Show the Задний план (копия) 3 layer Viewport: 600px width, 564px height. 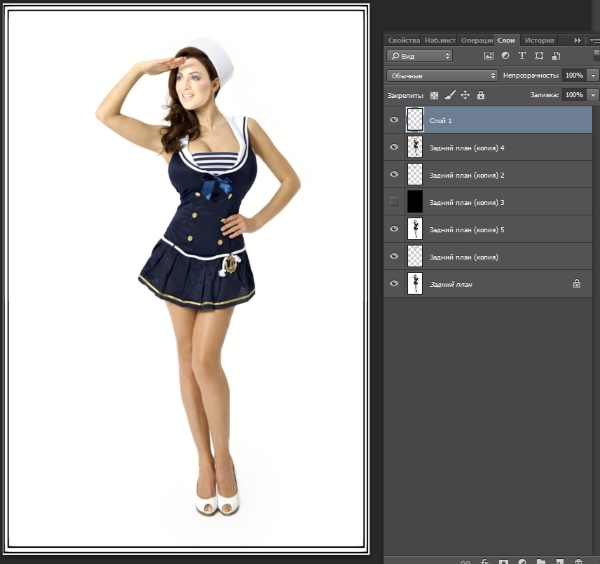point(394,202)
